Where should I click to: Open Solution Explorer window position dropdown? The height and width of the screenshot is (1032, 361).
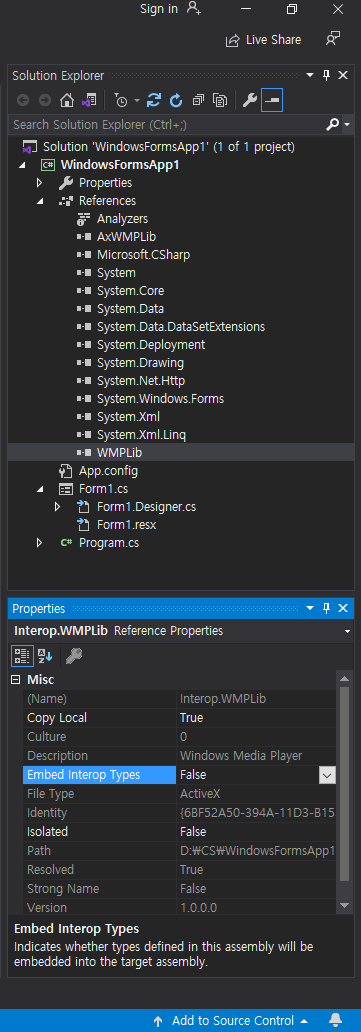point(310,76)
